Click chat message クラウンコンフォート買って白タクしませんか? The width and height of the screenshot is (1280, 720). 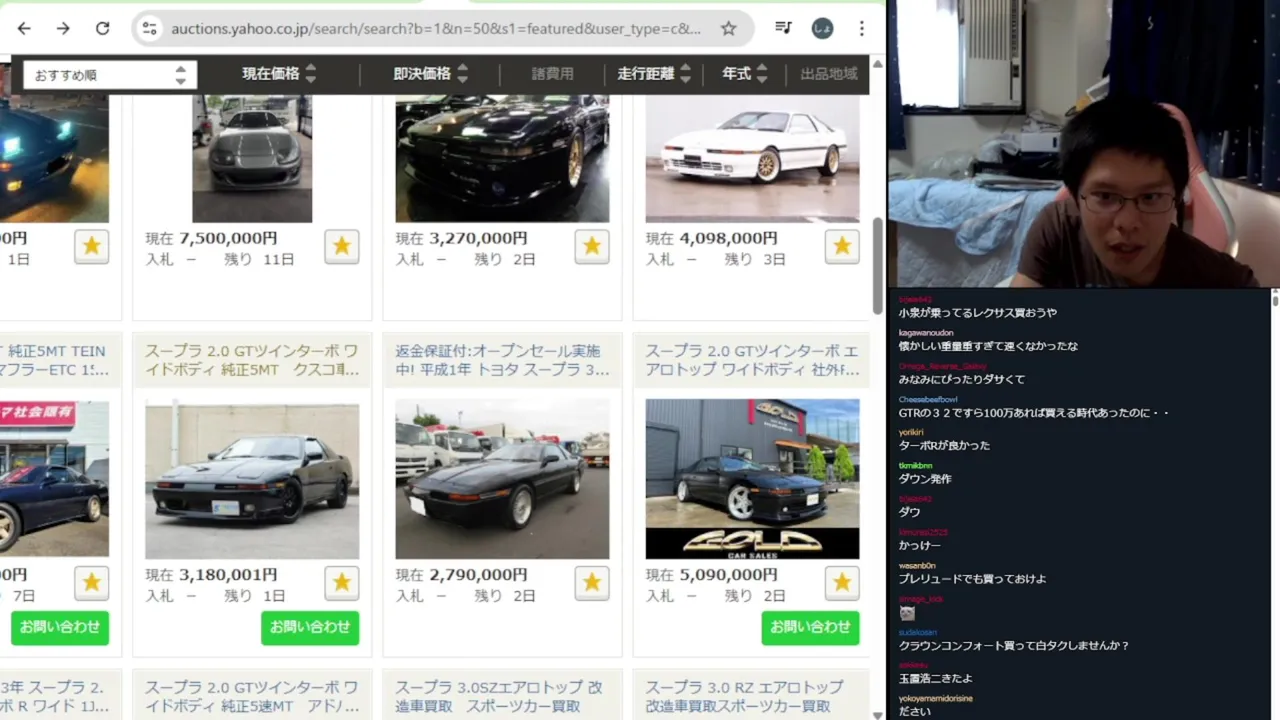pyautogui.click(x=1014, y=646)
